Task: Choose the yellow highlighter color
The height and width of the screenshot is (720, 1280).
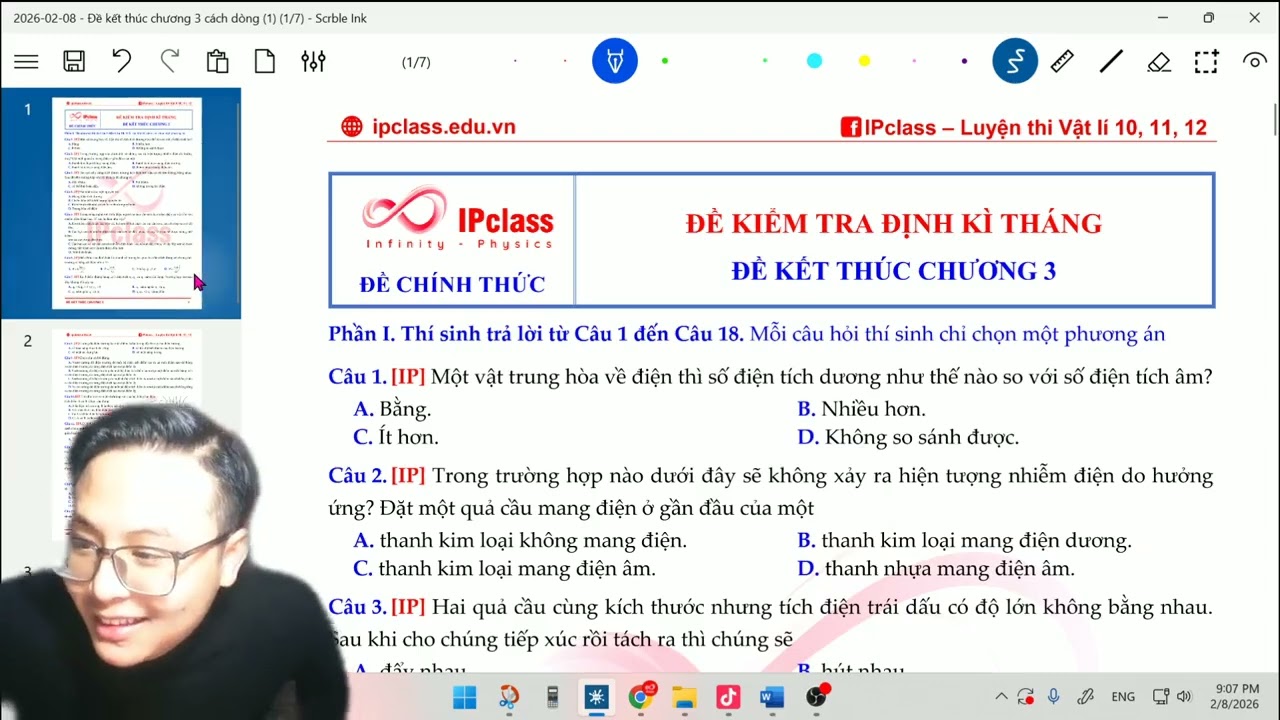Action: (x=864, y=61)
